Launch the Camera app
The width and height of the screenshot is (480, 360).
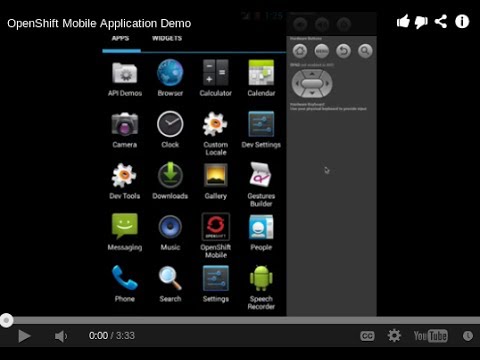click(125, 124)
